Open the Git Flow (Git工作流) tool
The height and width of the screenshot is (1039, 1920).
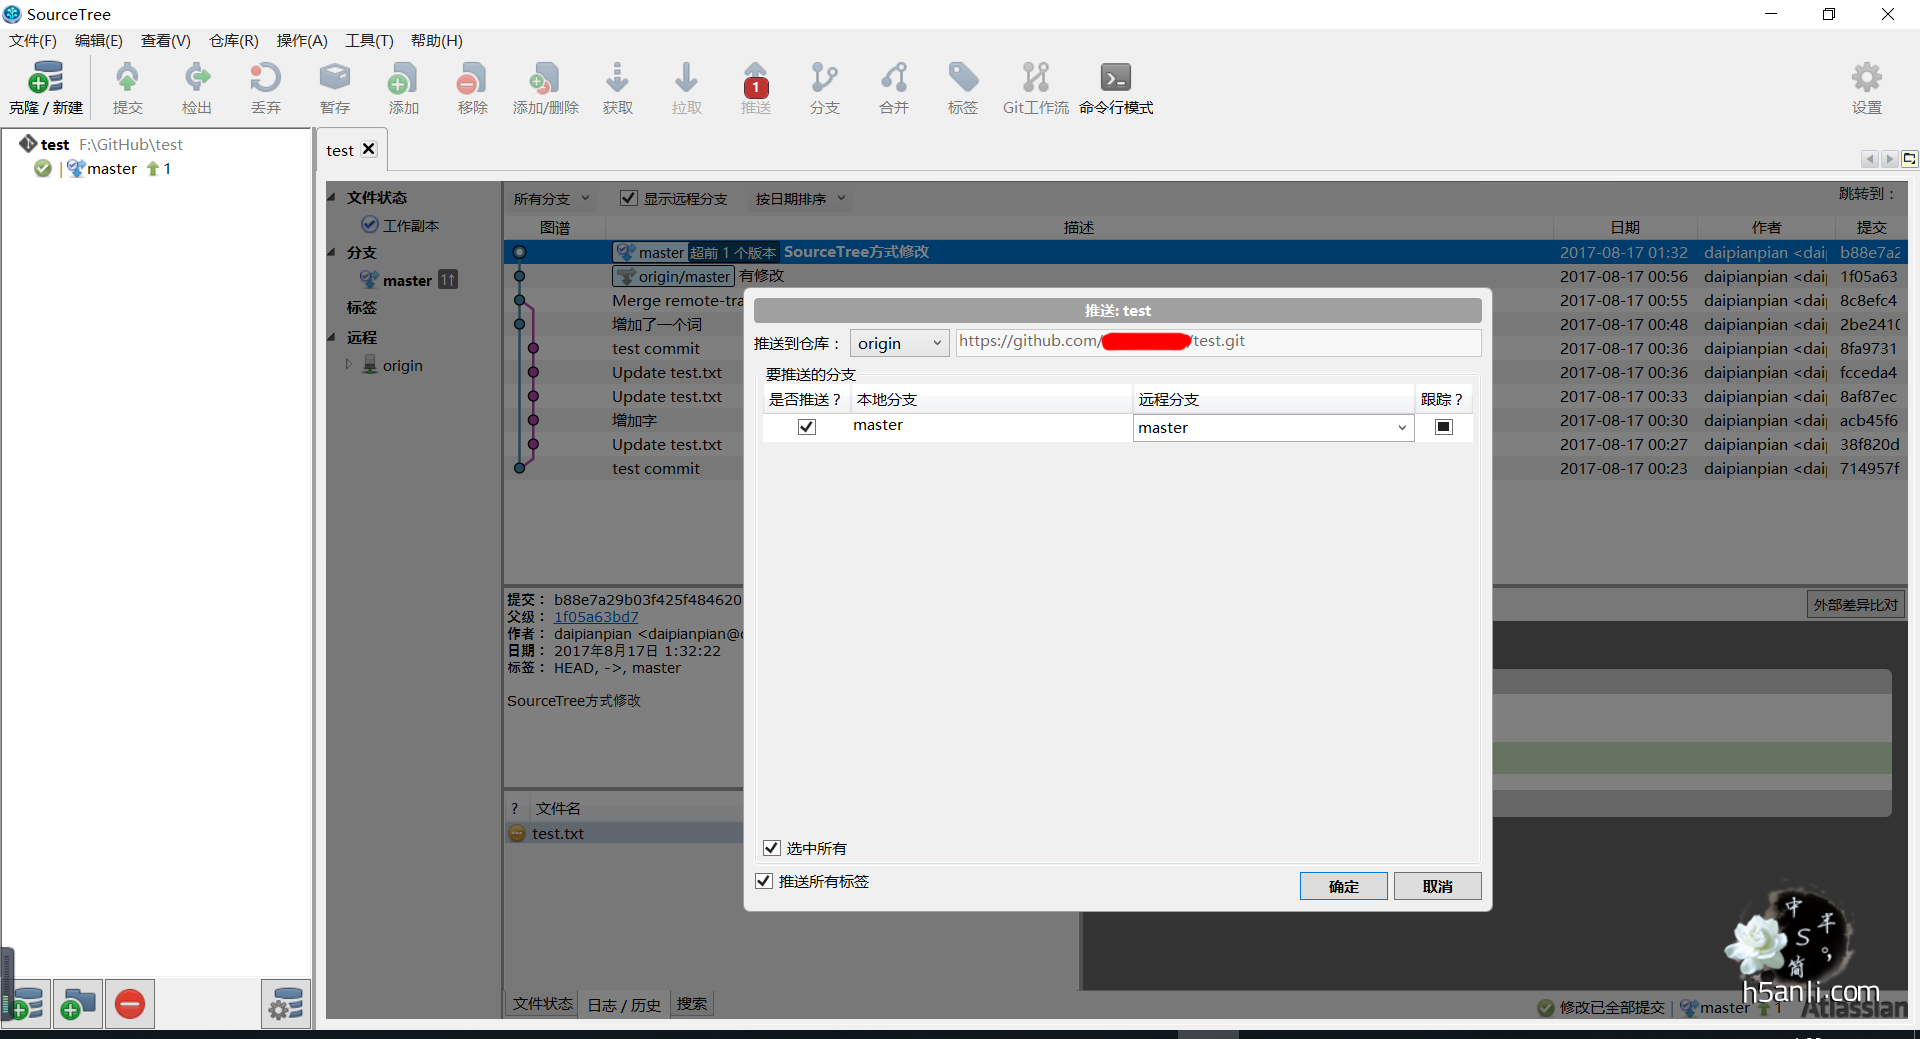click(1036, 87)
